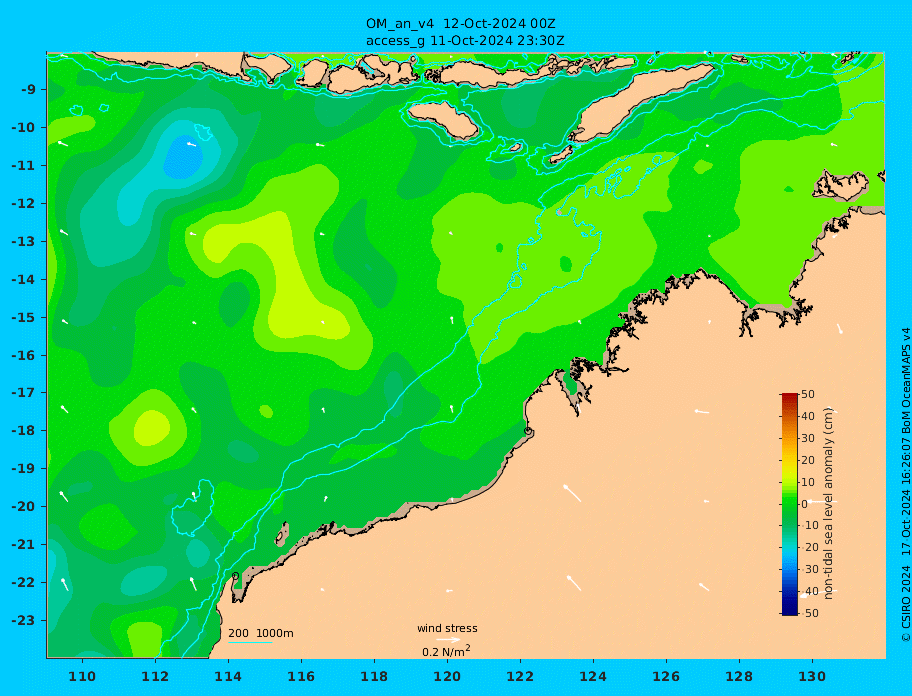Click the "access_g 11-Oct-2024 23:30Z" subtitle

pos(465,41)
